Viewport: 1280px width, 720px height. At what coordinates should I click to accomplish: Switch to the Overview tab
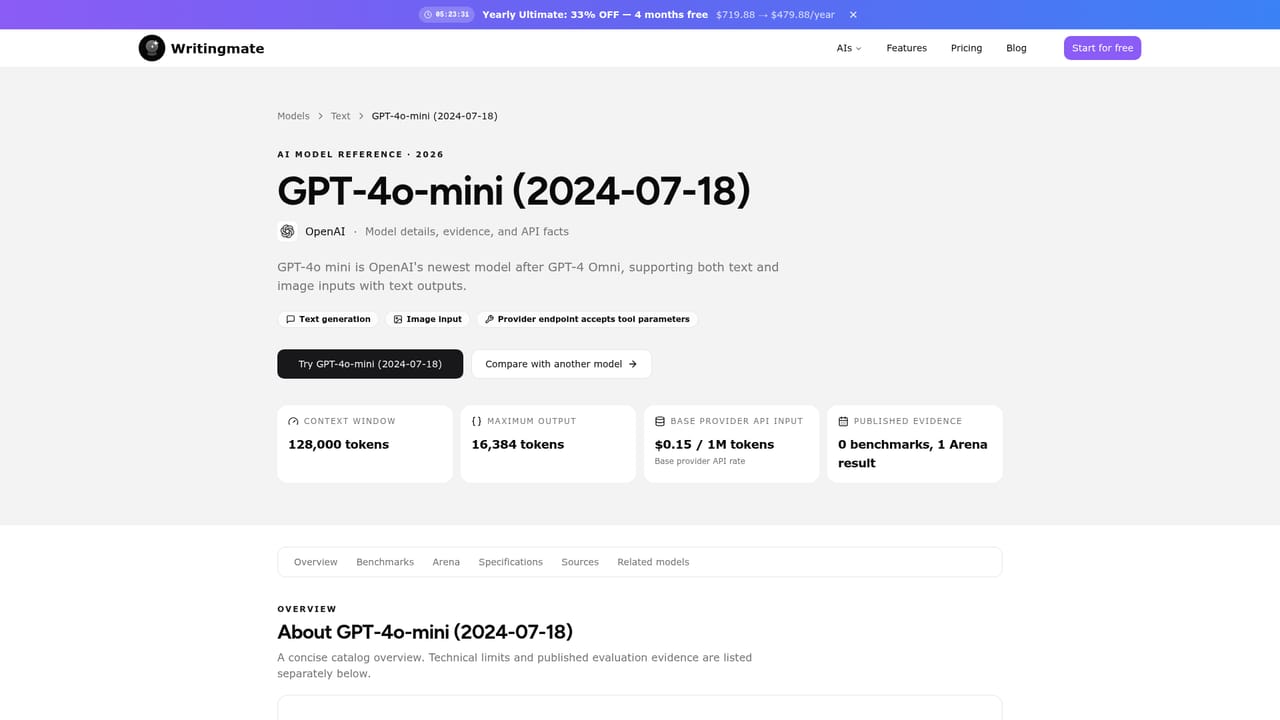click(x=316, y=562)
